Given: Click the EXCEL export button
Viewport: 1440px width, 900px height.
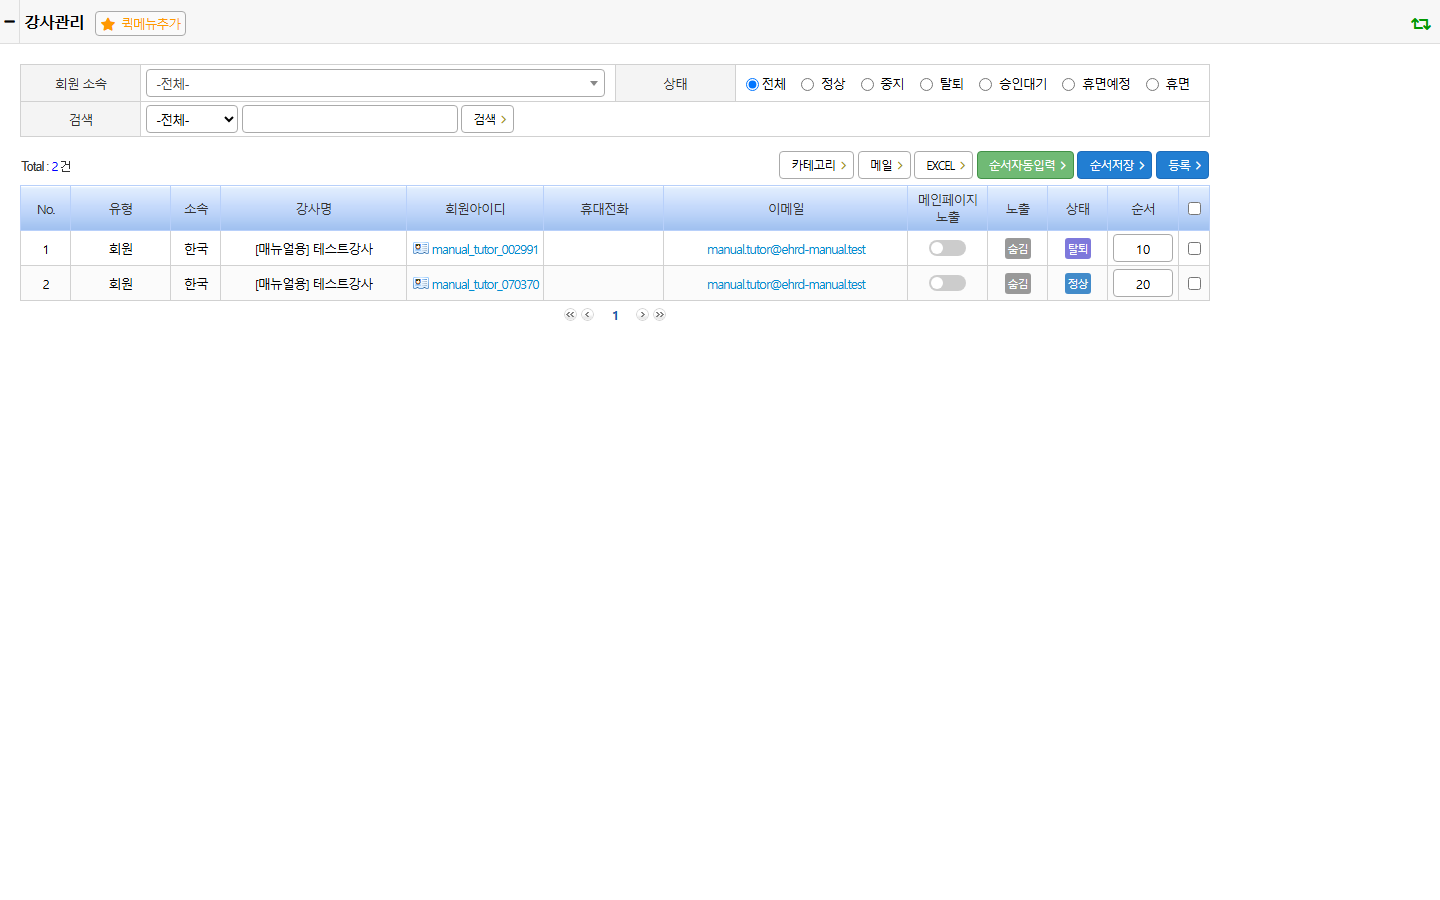Looking at the screenshot, I should click(x=943, y=165).
